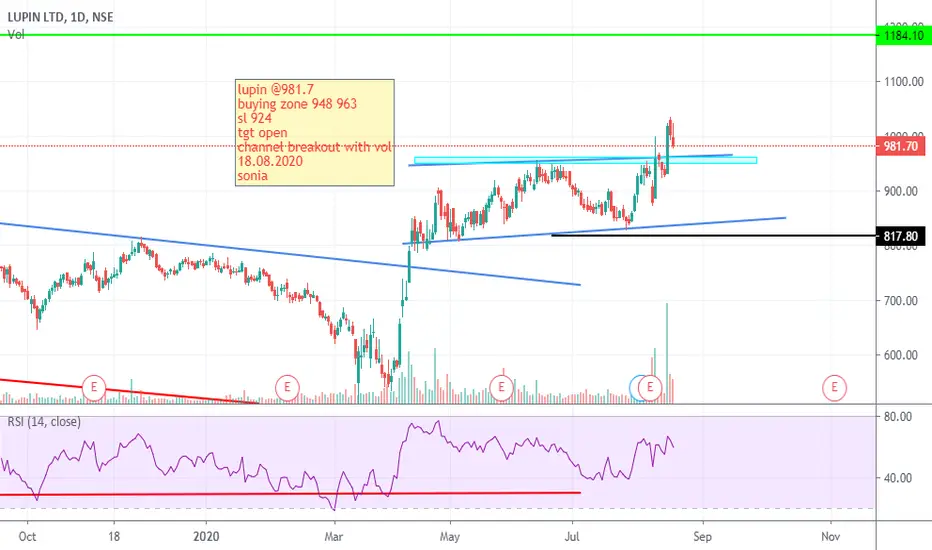This screenshot has width=932, height=550.
Task: Click the 'tgt open' text line
Action: click(263, 133)
